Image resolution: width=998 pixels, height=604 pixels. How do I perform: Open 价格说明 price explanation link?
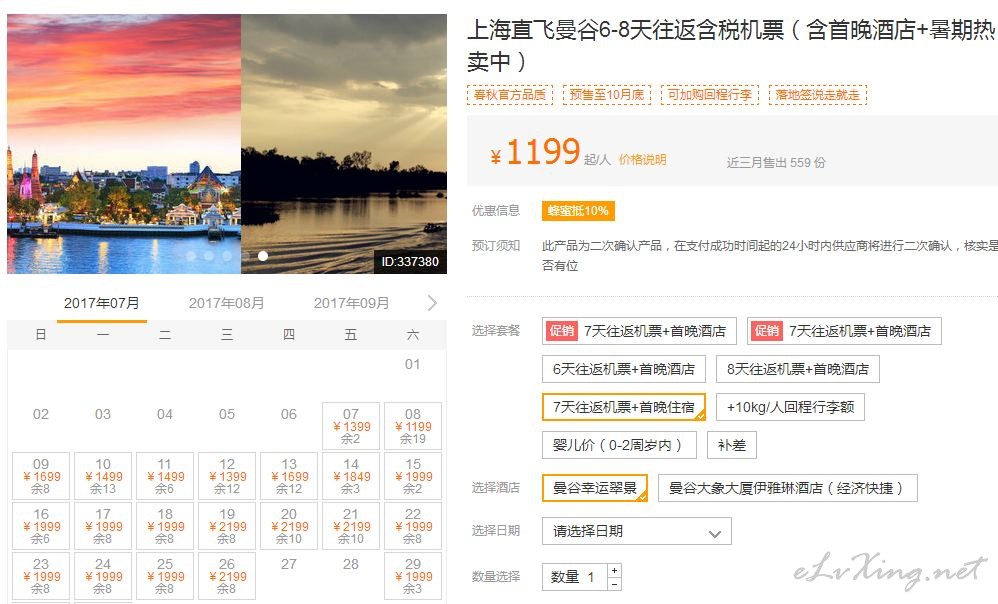[x=642, y=160]
